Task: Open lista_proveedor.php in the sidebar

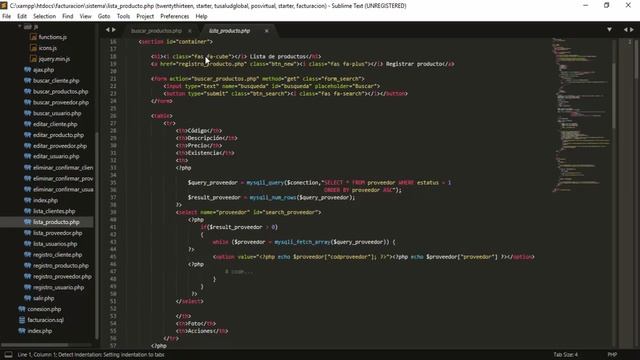Action: pos(58,233)
